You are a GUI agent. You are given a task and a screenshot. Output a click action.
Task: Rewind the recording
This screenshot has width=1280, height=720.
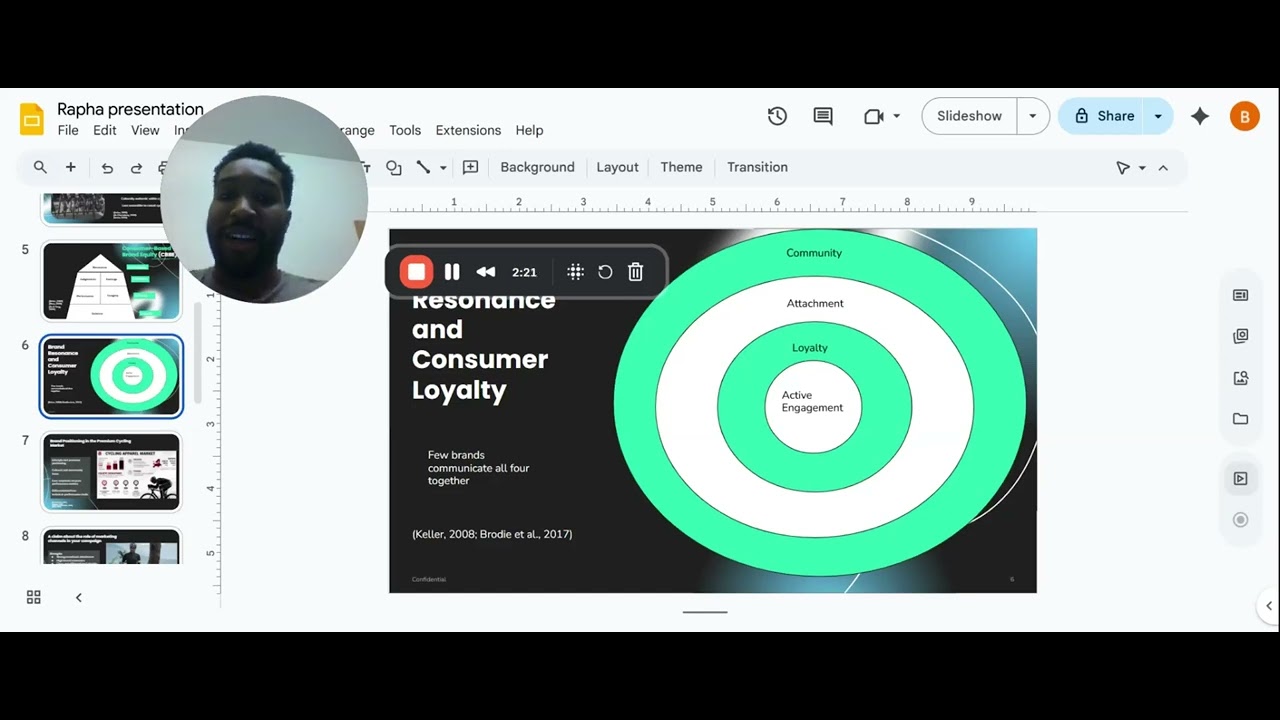point(486,272)
